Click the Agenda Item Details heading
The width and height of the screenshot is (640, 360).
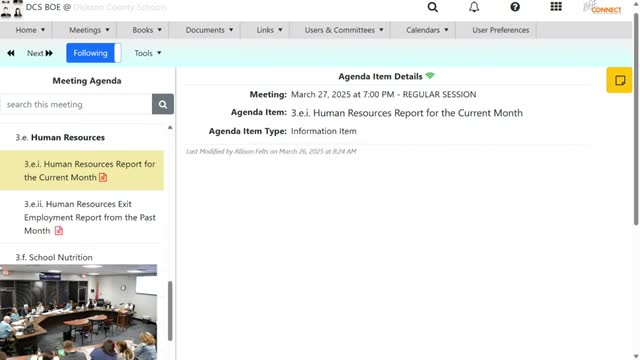coord(380,76)
